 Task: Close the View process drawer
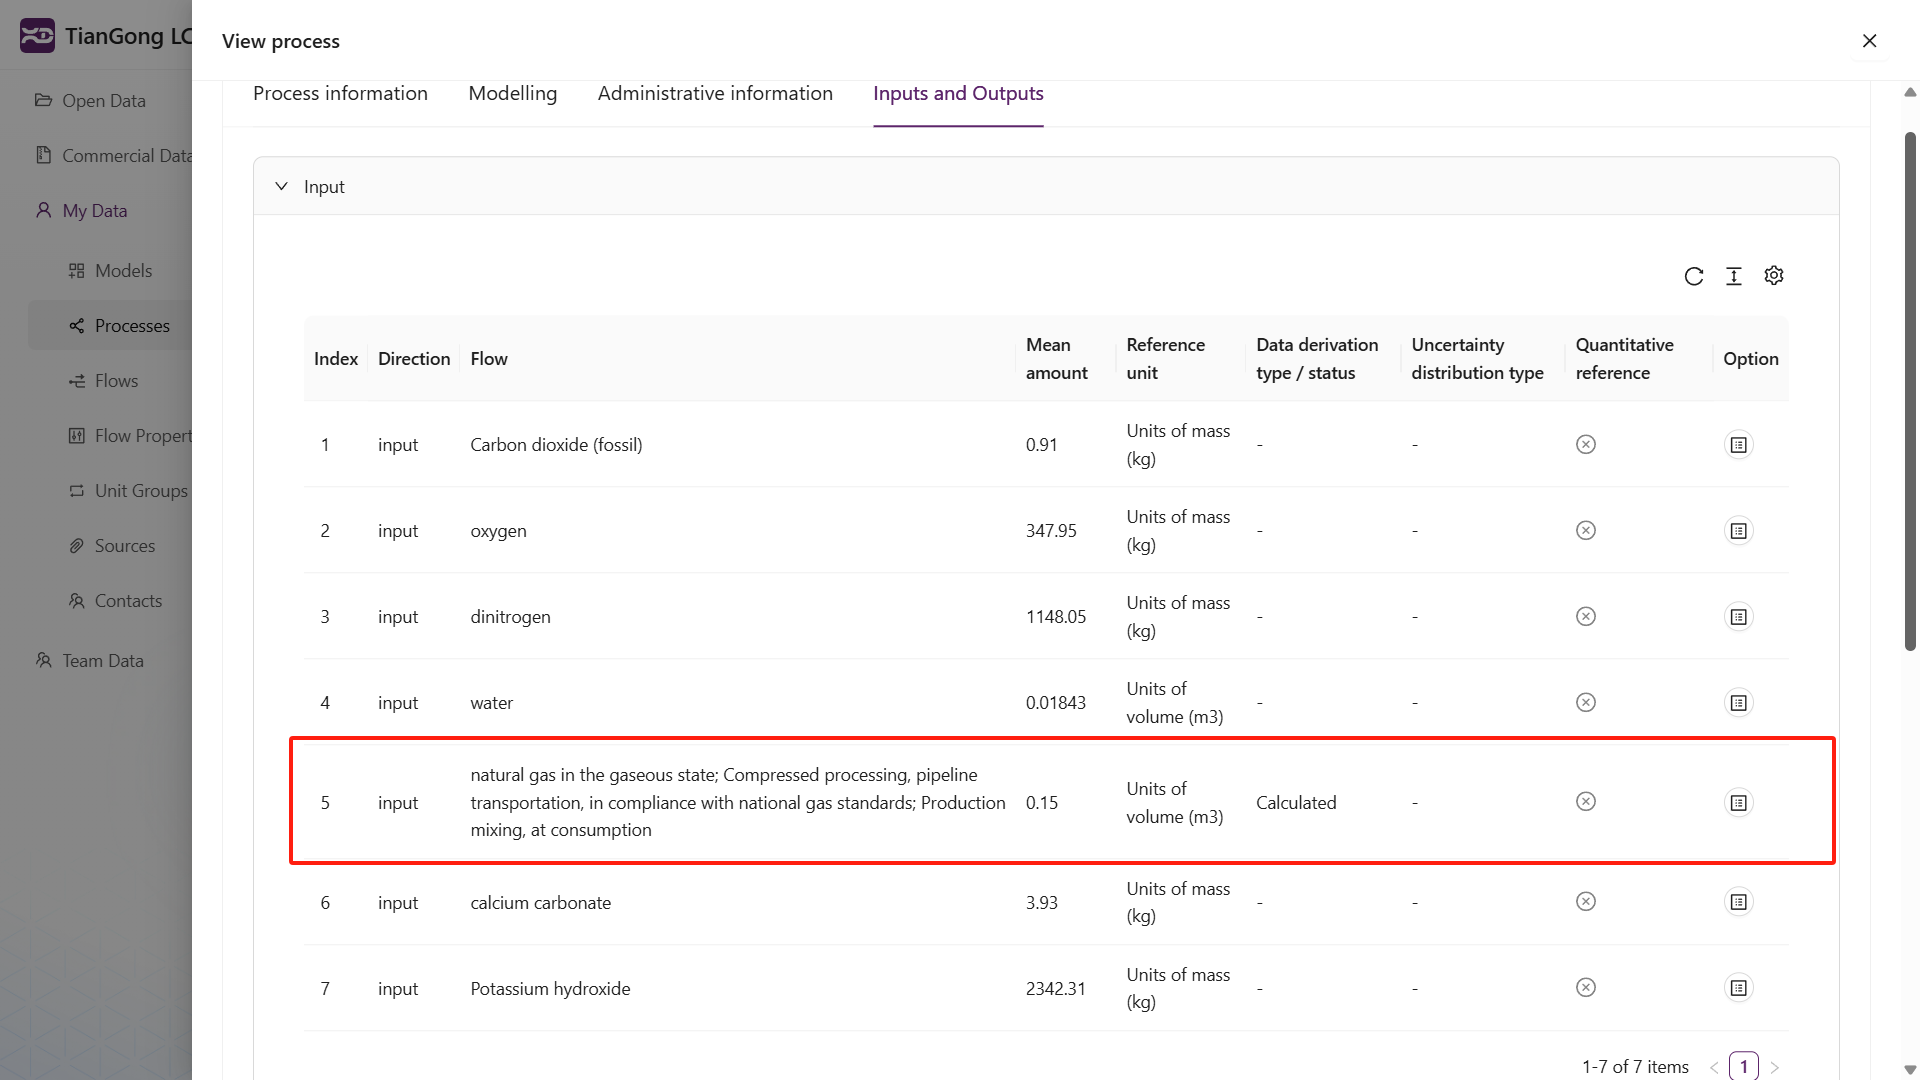tap(1869, 41)
